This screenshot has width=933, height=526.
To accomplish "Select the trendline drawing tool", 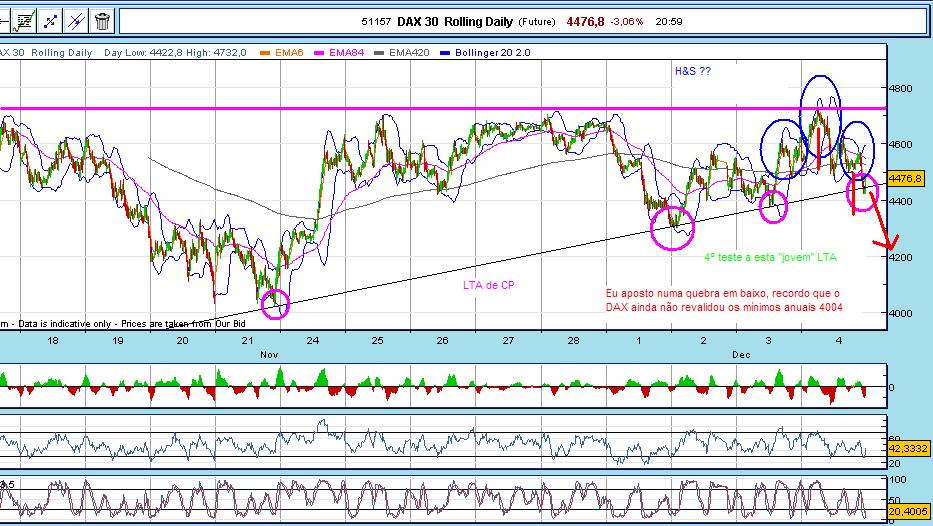I will click(x=50, y=22).
